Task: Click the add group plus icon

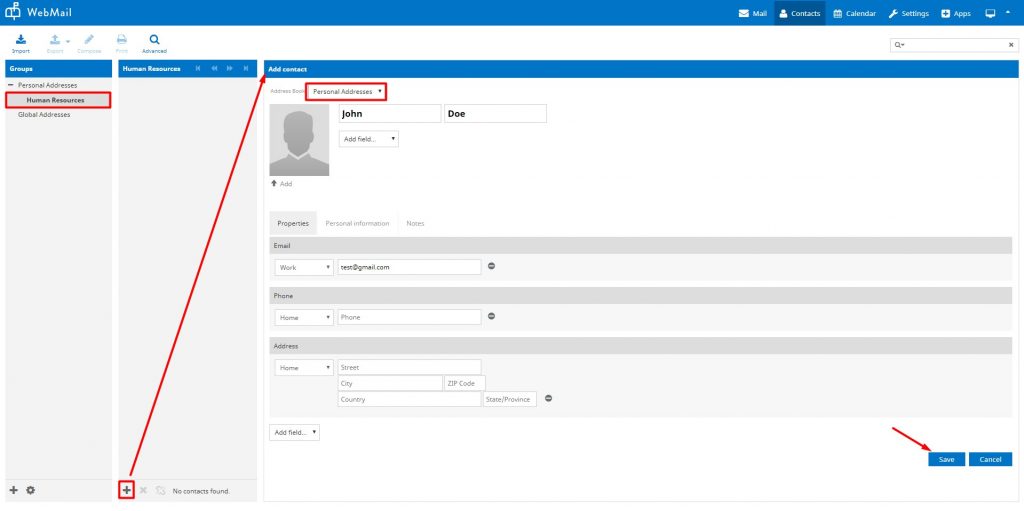Action: pyautogui.click(x=14, y=490)
